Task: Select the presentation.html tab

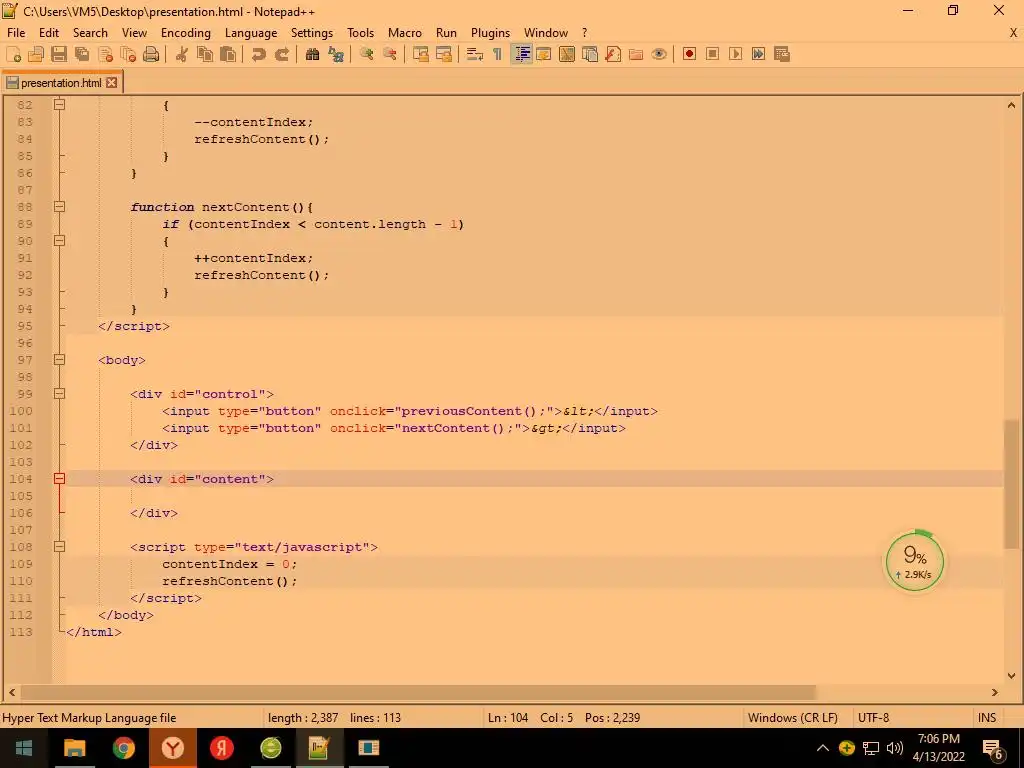Action: [x=61, y=83]
